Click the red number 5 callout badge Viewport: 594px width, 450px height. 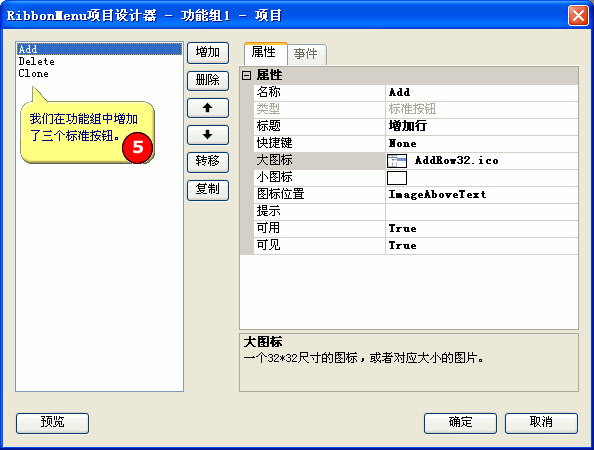tap(138, 147)
